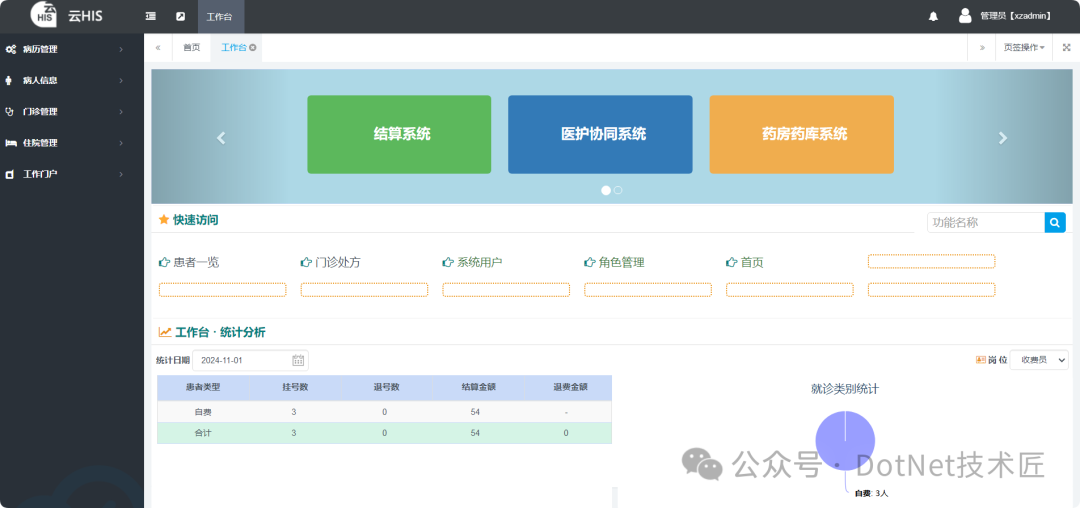This screenshot has height=508, width=1080.
Task: Open the notification bell
Action: pos(933,17)
